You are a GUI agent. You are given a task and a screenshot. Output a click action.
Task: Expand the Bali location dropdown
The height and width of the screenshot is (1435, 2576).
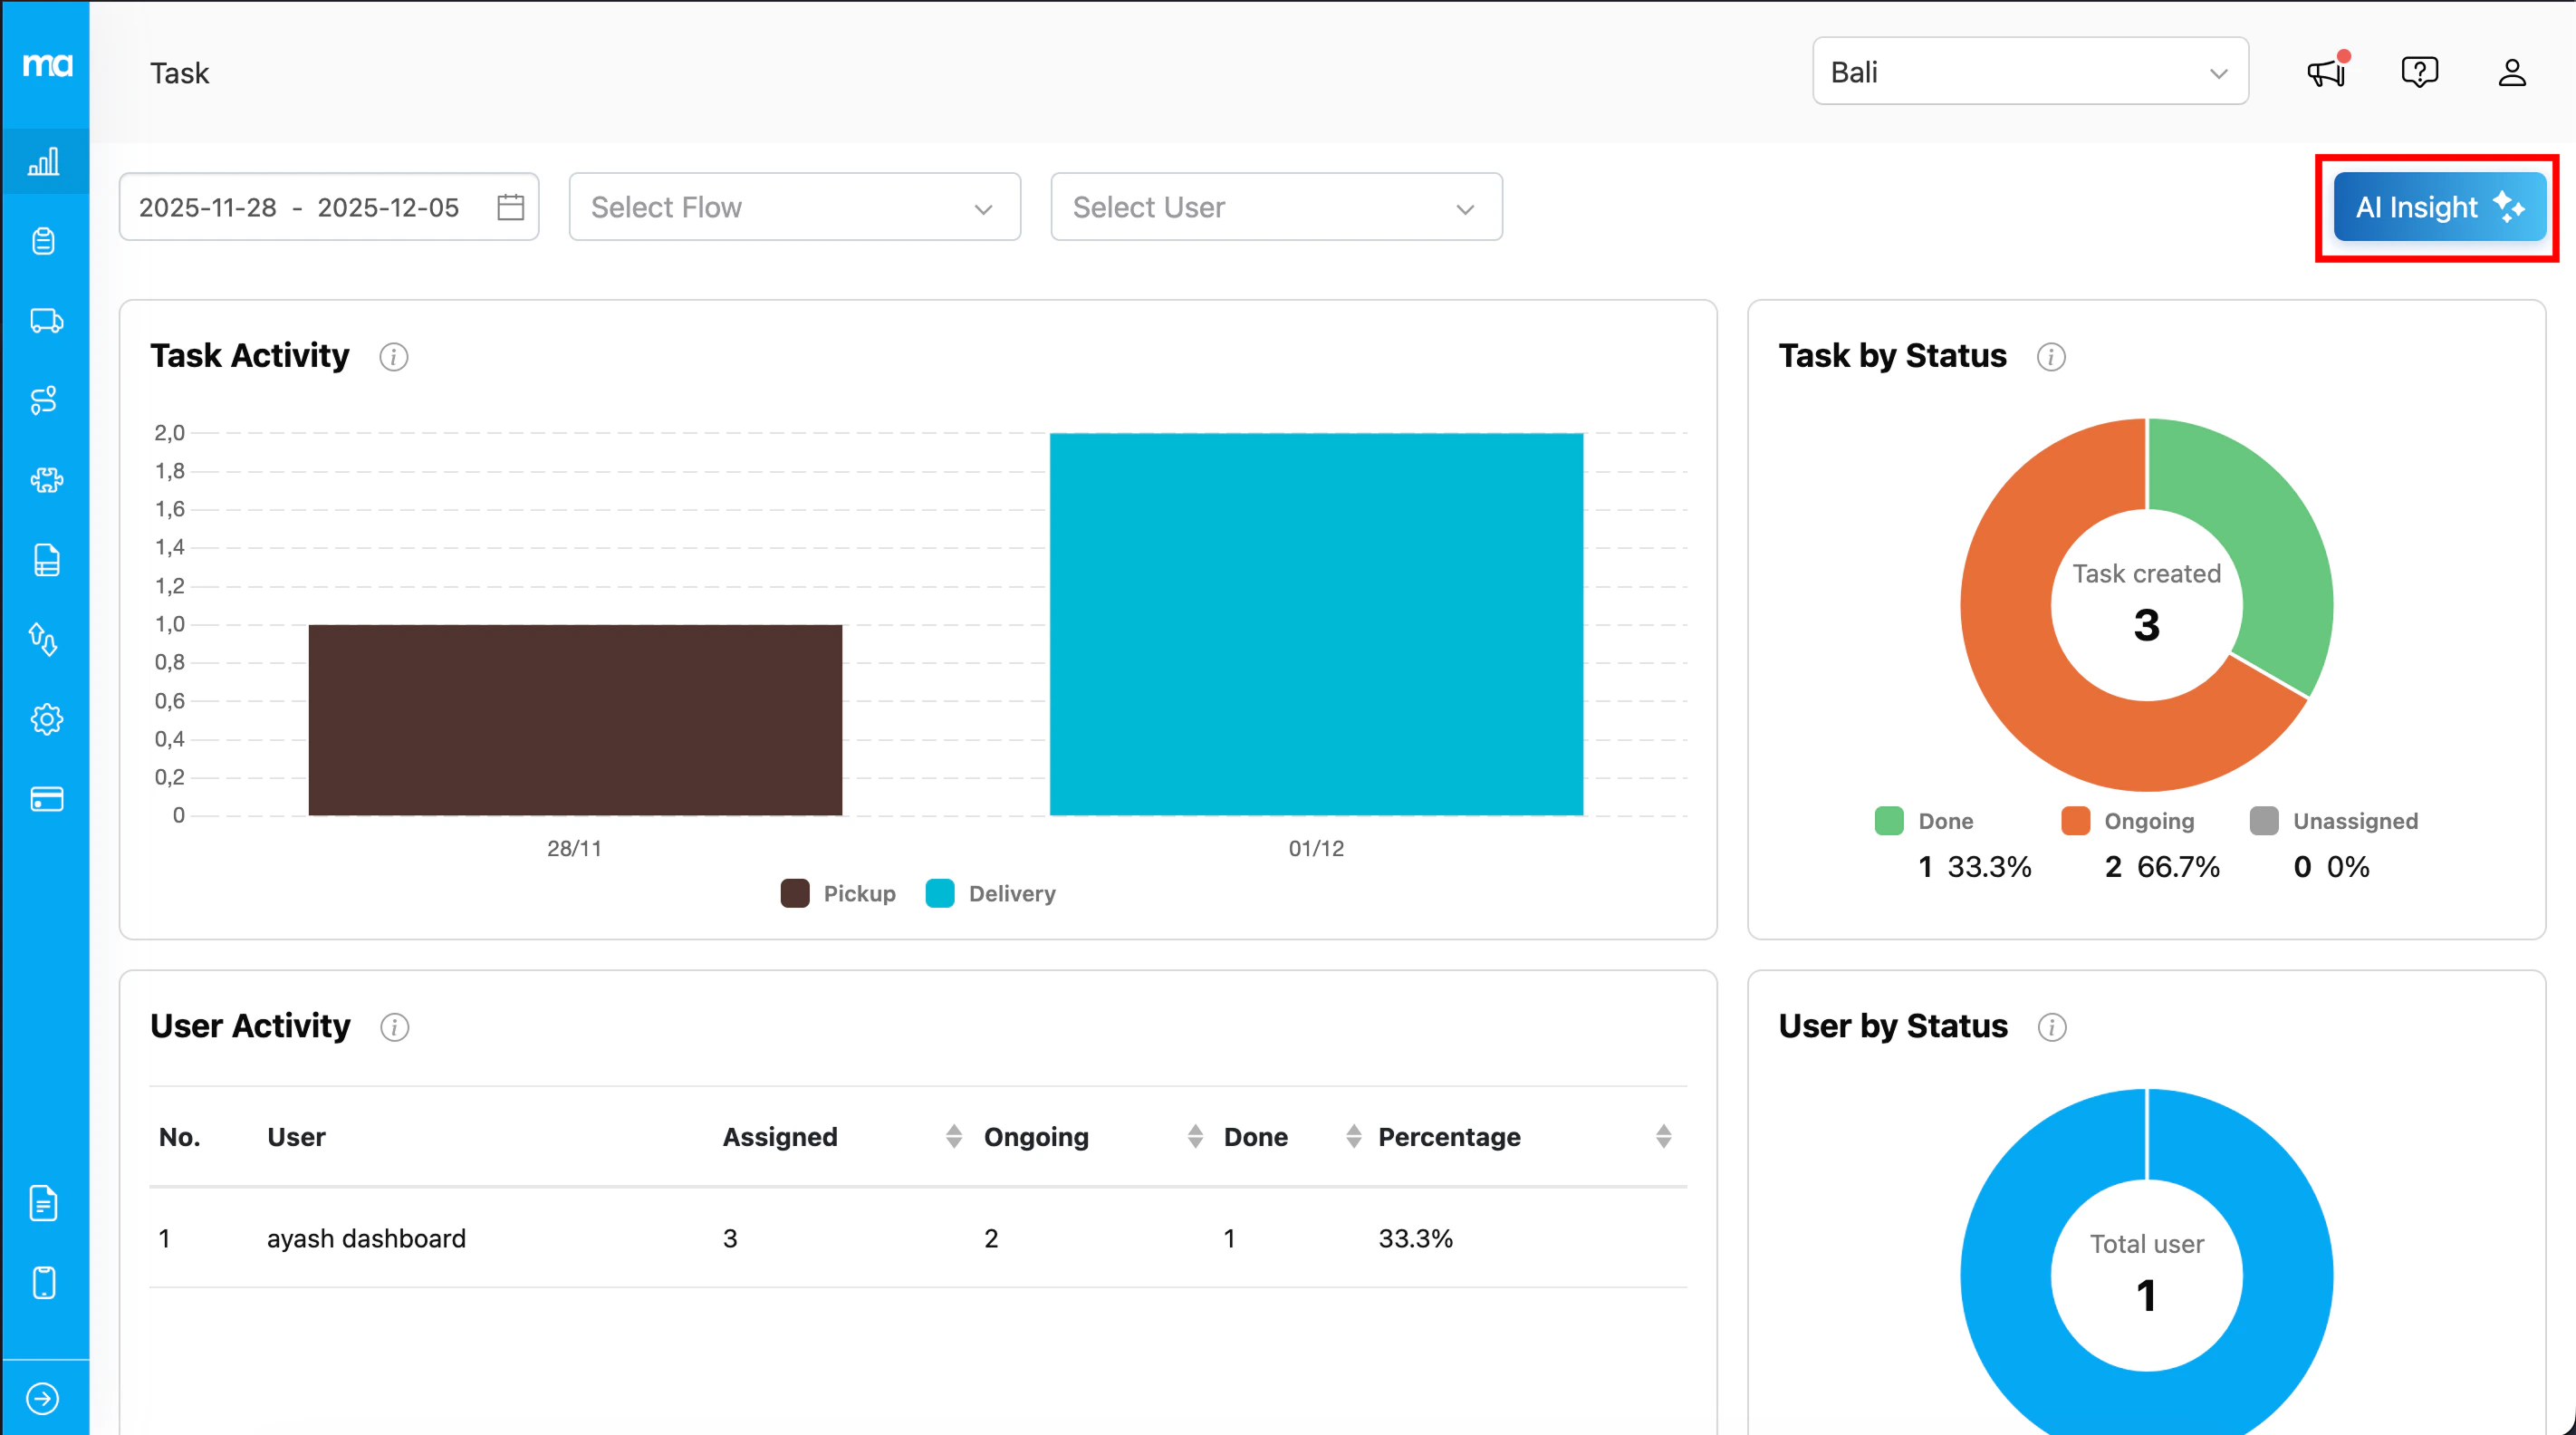2029,71
